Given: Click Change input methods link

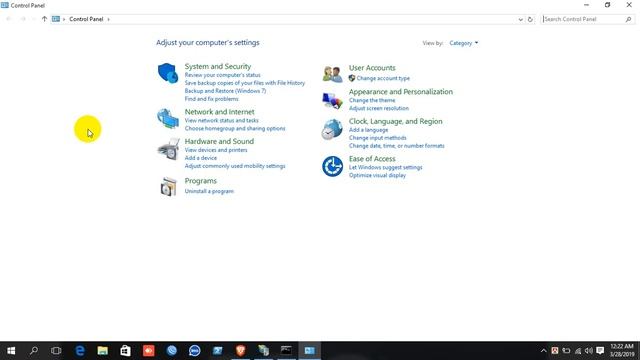Looking at the screenshot, I should (378, 138).
